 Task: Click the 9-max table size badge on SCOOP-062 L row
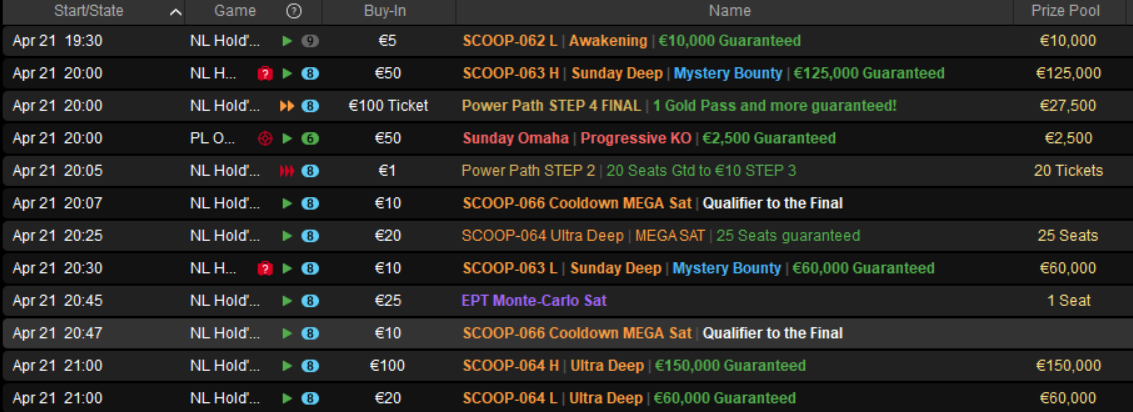(x=310, y=41)
